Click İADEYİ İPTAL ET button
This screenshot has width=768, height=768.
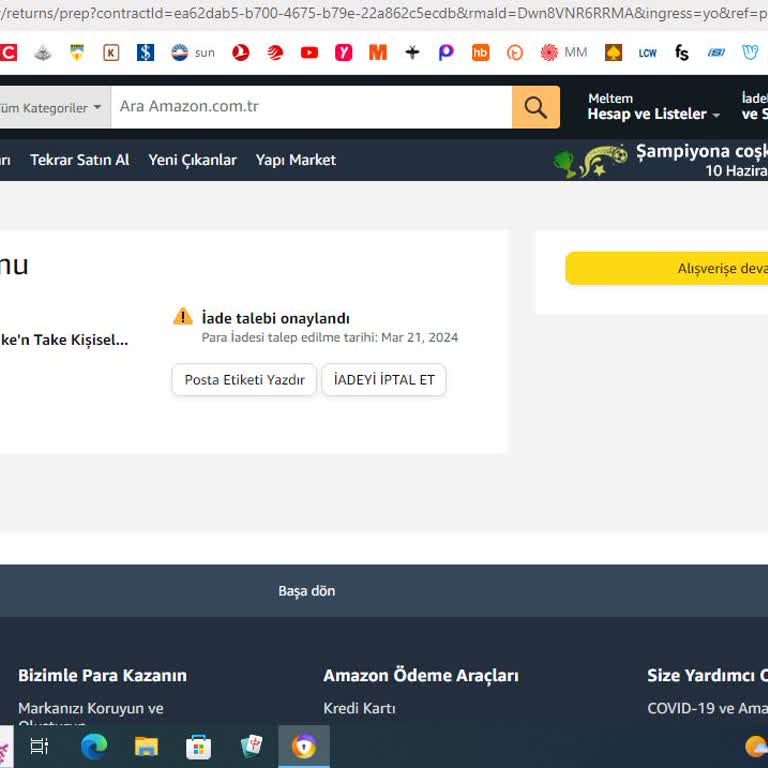pyautogui.click(x=384, y=380)
